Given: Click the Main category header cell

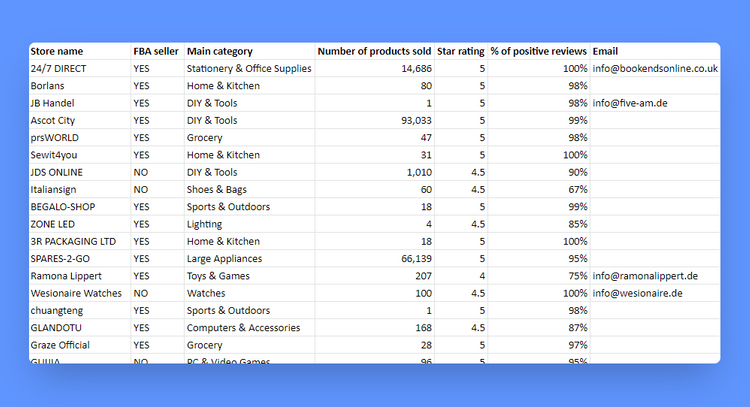Looking at the screenshot, I should [x=220, y=51].
